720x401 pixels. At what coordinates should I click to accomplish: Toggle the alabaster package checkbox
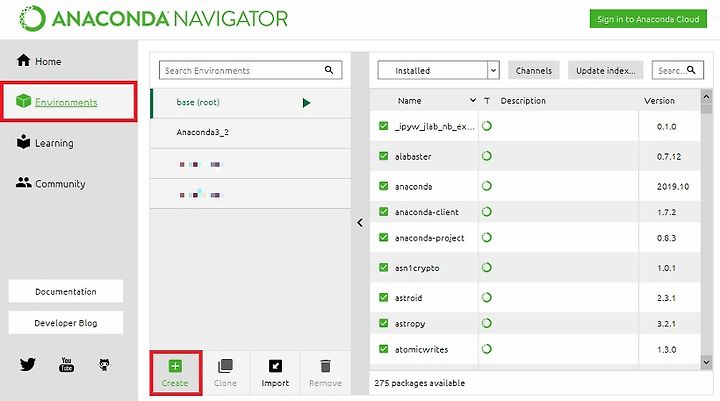[x=383, y=156]
